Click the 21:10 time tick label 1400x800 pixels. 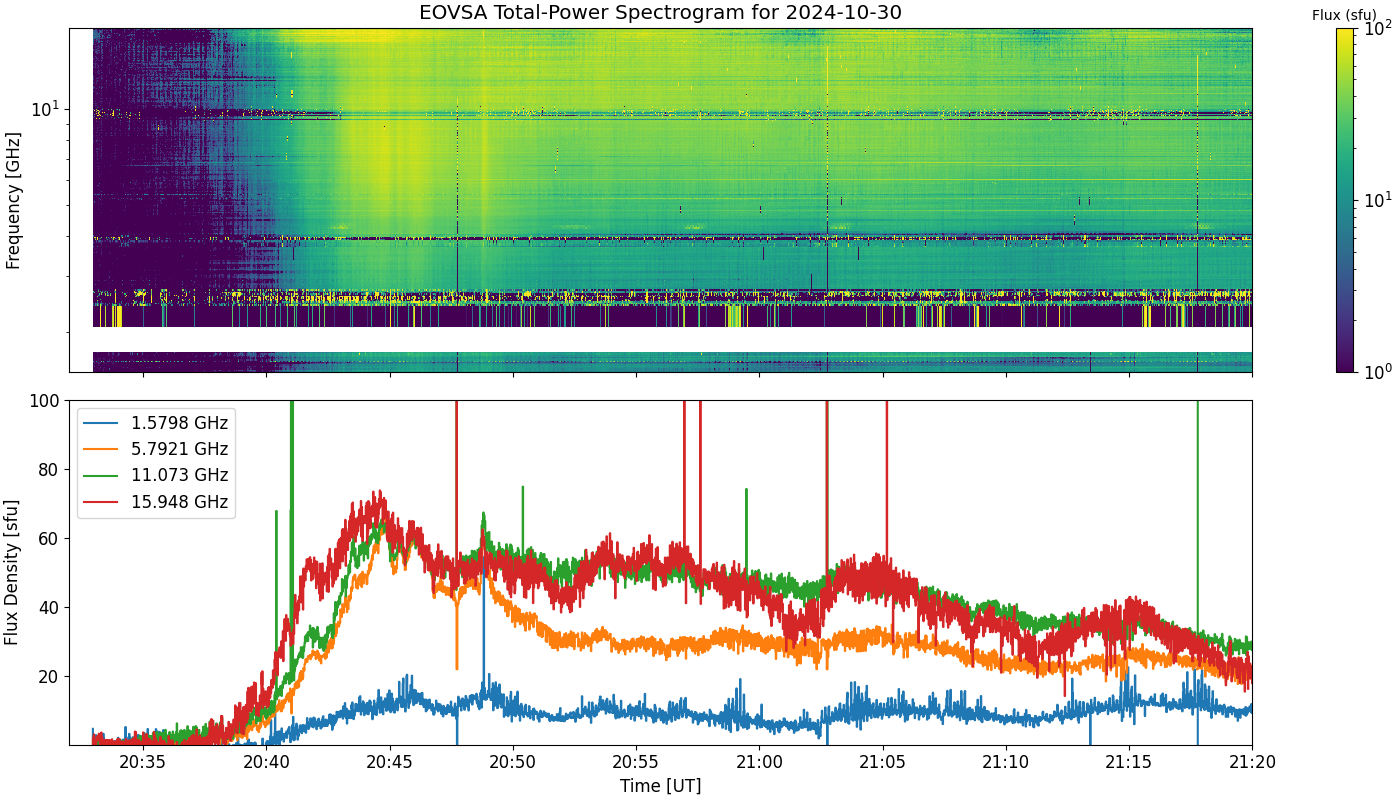(x=1006, y=763)
